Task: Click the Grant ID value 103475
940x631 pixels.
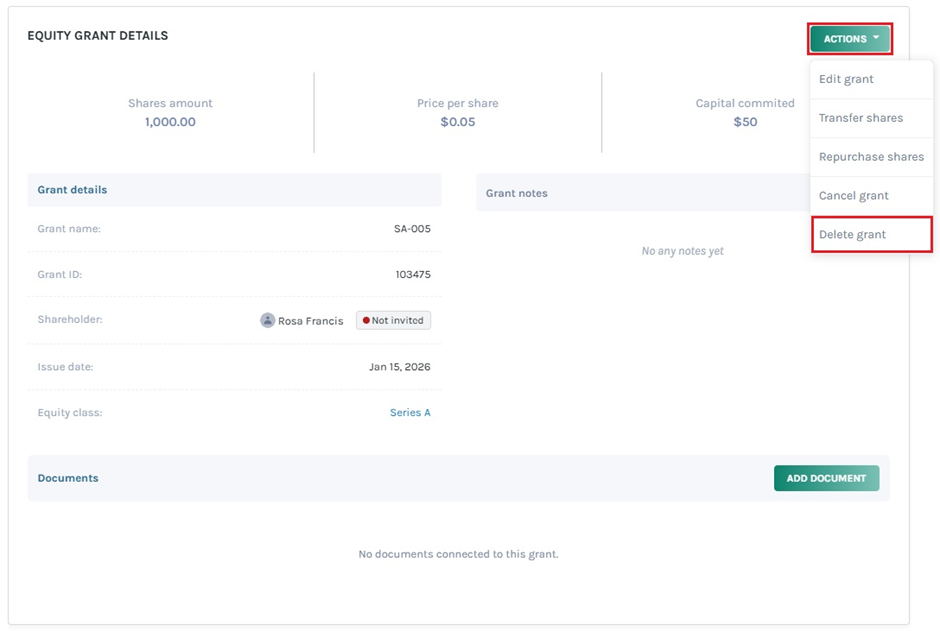Action: pos(413,274)
